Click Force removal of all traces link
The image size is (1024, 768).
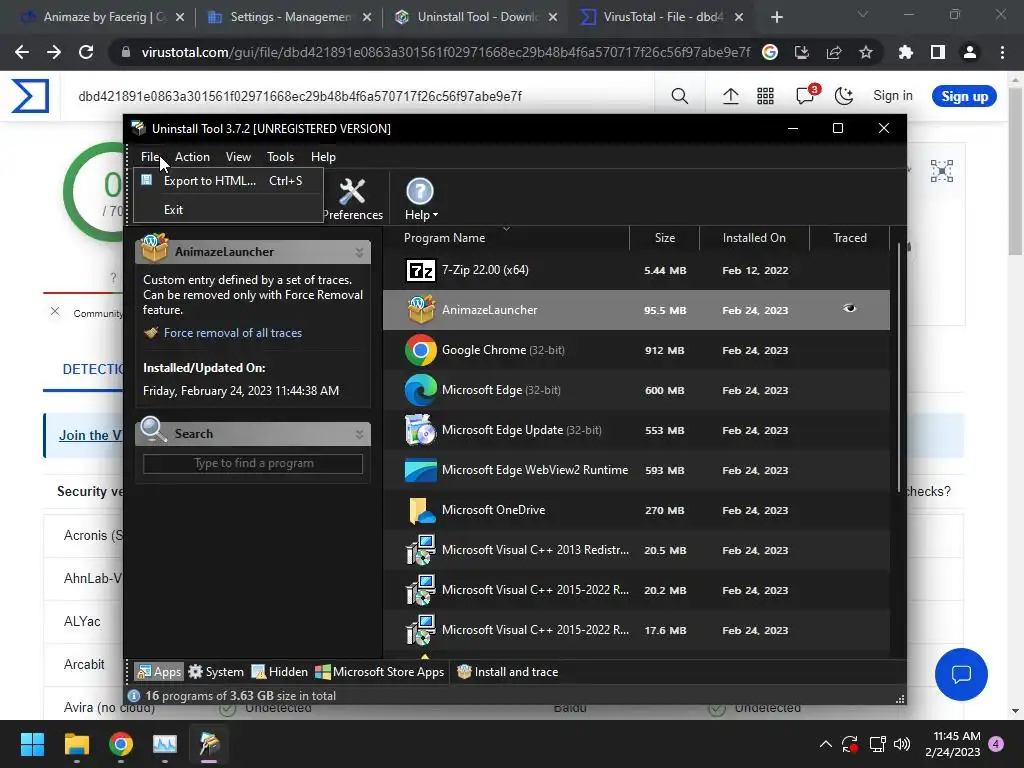pyautogui.click(x=232, y=333)
